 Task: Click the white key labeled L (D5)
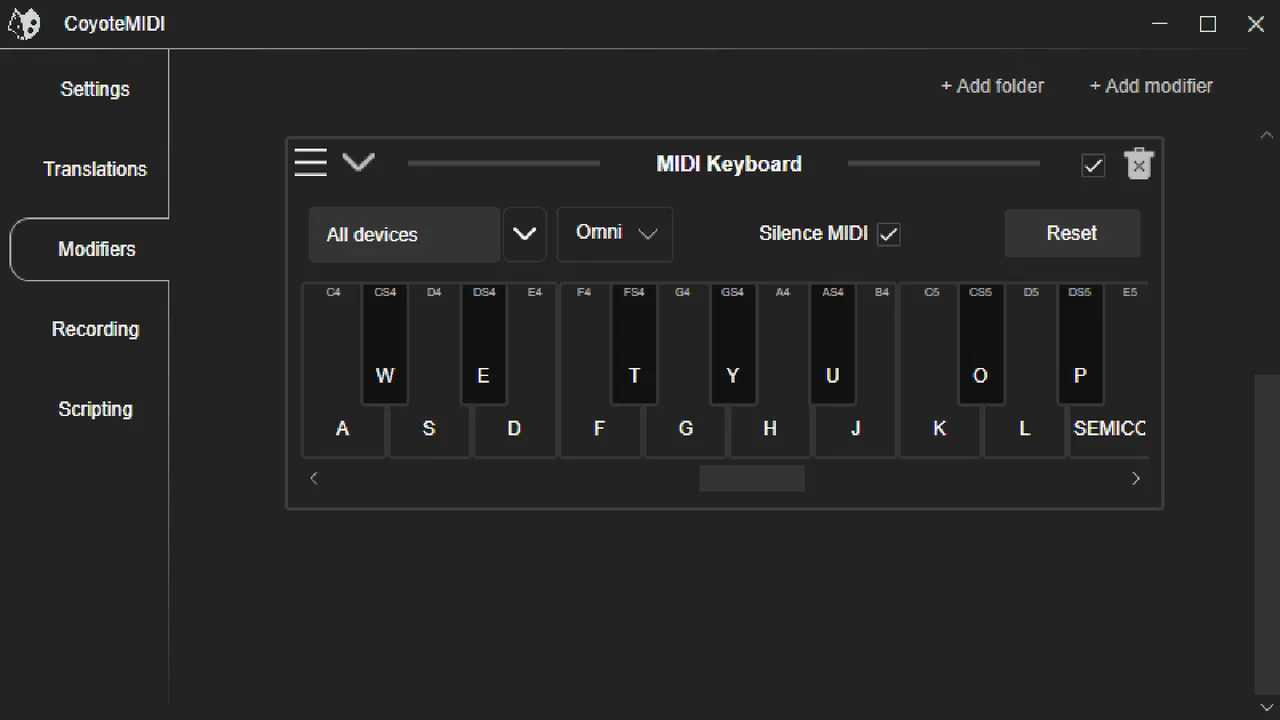1025,430
